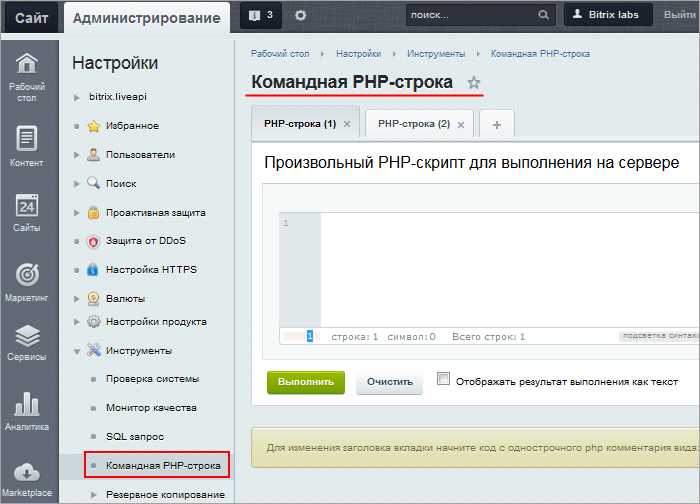Viewport: 700px width, 504px height.
Task: Expand the Поиск tree node
Action: click(76, 183)
